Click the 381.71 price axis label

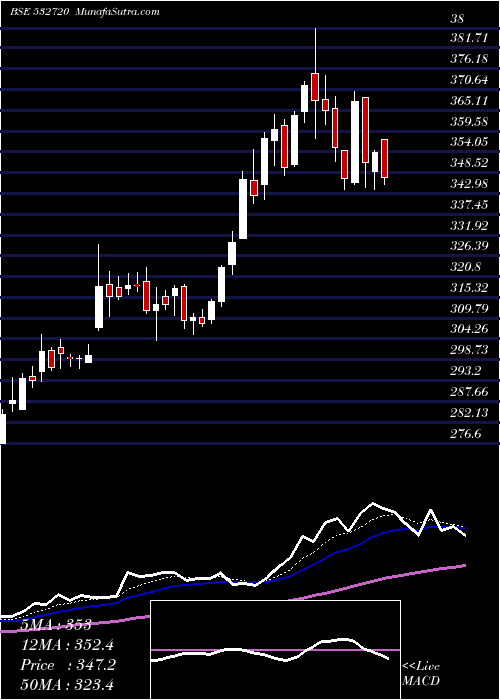[x=469, y=38]
